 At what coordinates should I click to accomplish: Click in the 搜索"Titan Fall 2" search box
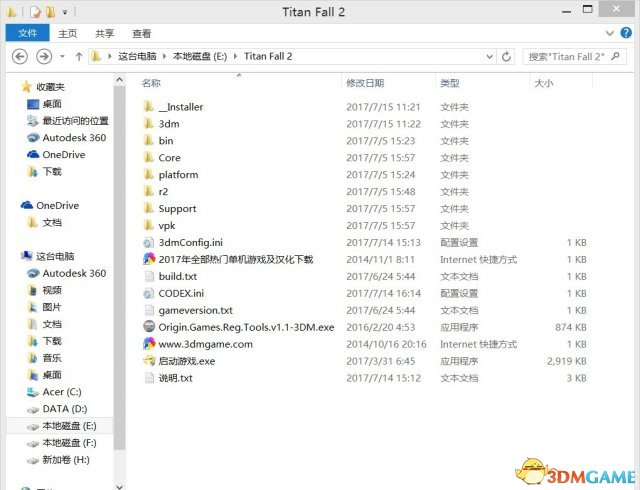pyautogui.click(x=574, y=56)
